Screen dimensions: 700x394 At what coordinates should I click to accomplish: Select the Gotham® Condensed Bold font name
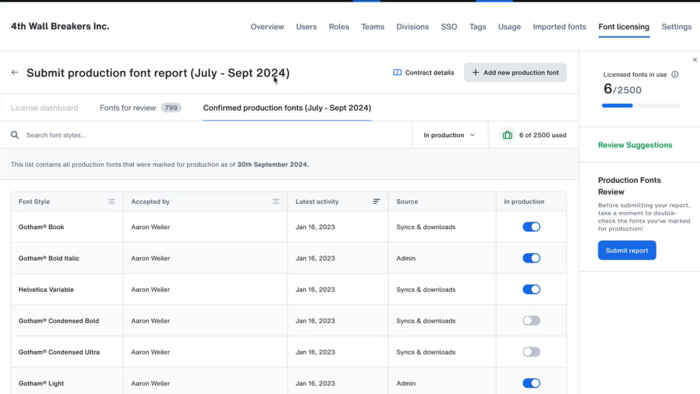58,320
